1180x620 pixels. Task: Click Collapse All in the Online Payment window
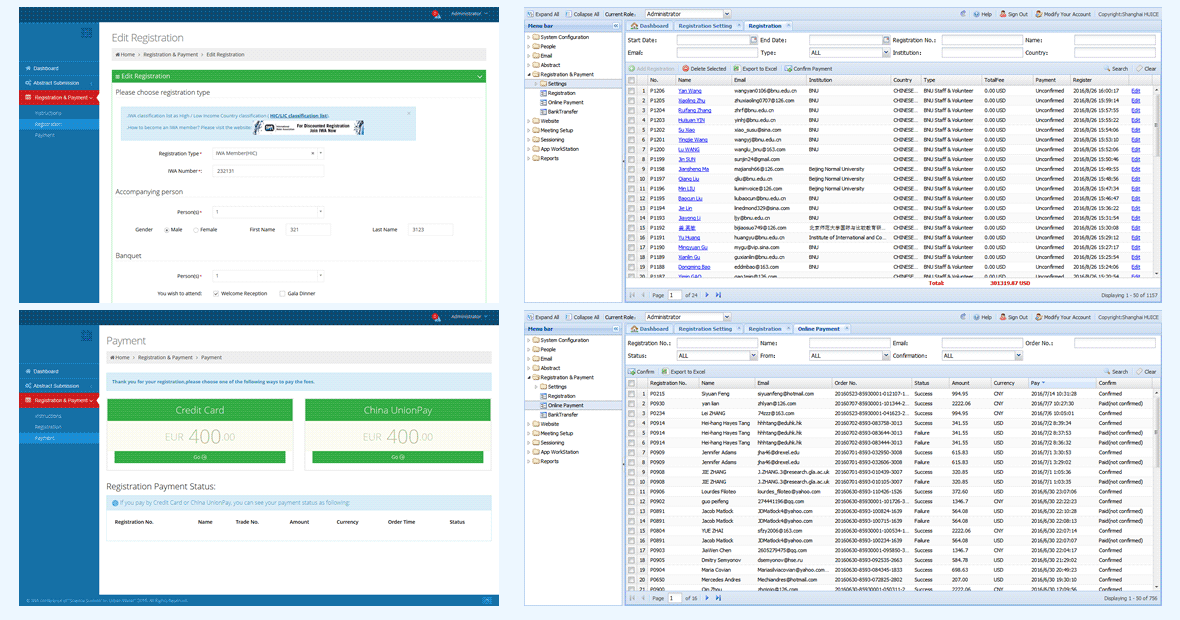582,318
